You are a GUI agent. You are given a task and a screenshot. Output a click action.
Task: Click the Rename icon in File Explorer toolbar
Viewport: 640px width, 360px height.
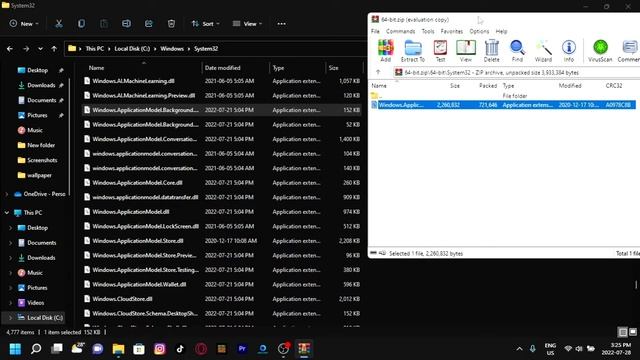pyautogui.click(x=126, y=24)
